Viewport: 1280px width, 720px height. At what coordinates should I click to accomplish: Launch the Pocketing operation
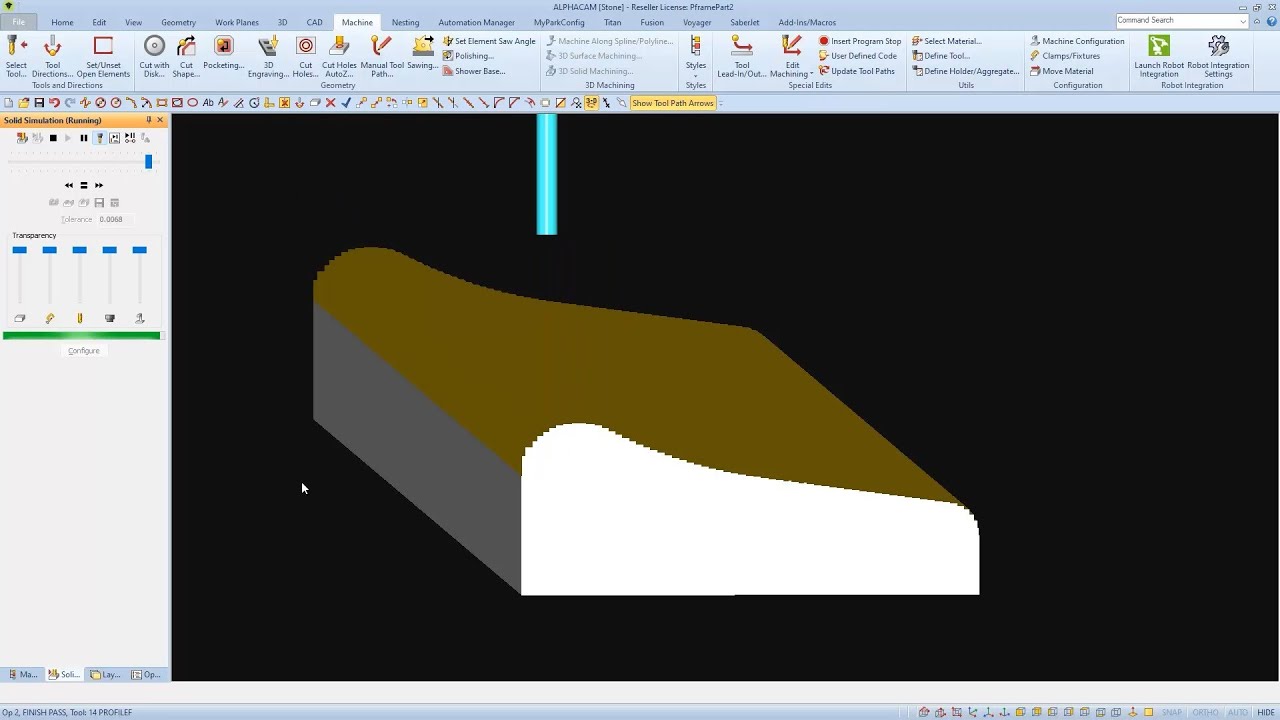223,54
